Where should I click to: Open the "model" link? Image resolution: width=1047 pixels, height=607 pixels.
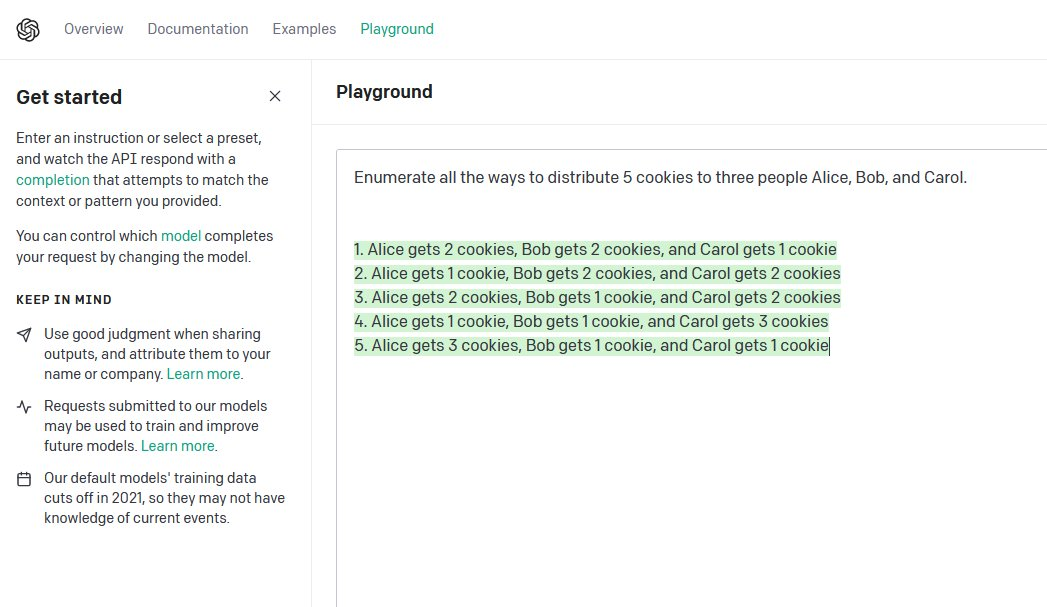pyautogui.click(x=181, y=236)
